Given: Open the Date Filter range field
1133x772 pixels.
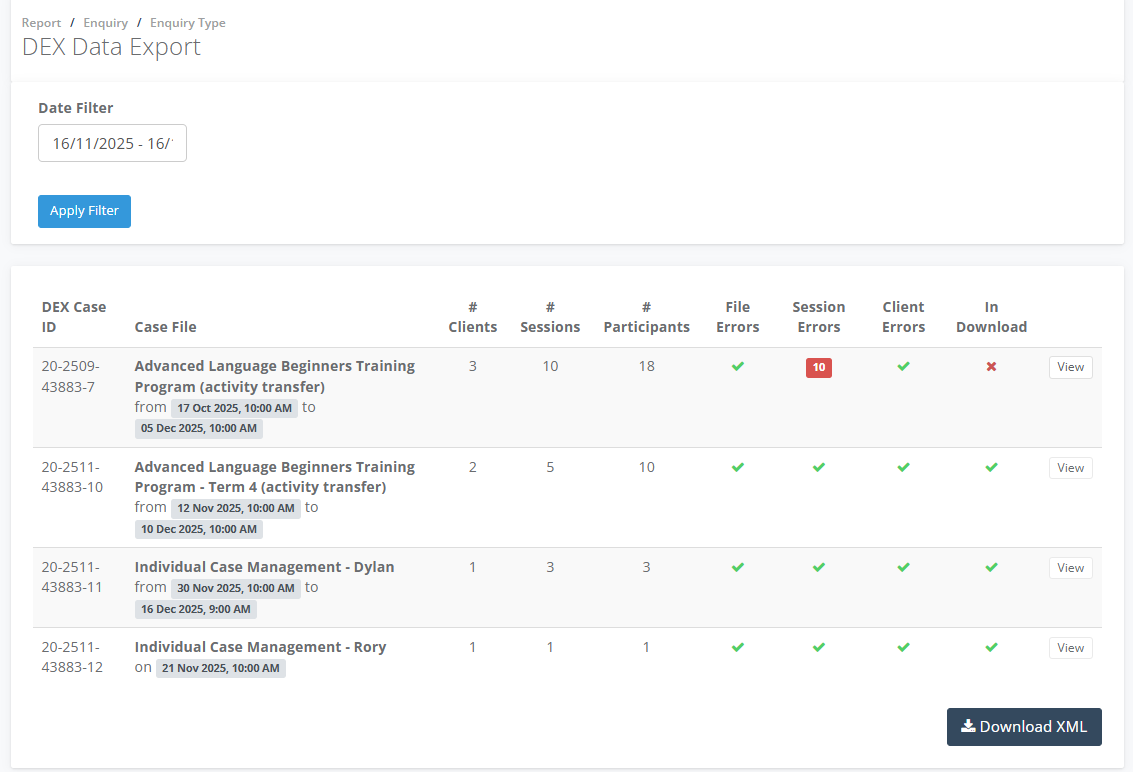Looking at the screenshot, I should point(112,143).
